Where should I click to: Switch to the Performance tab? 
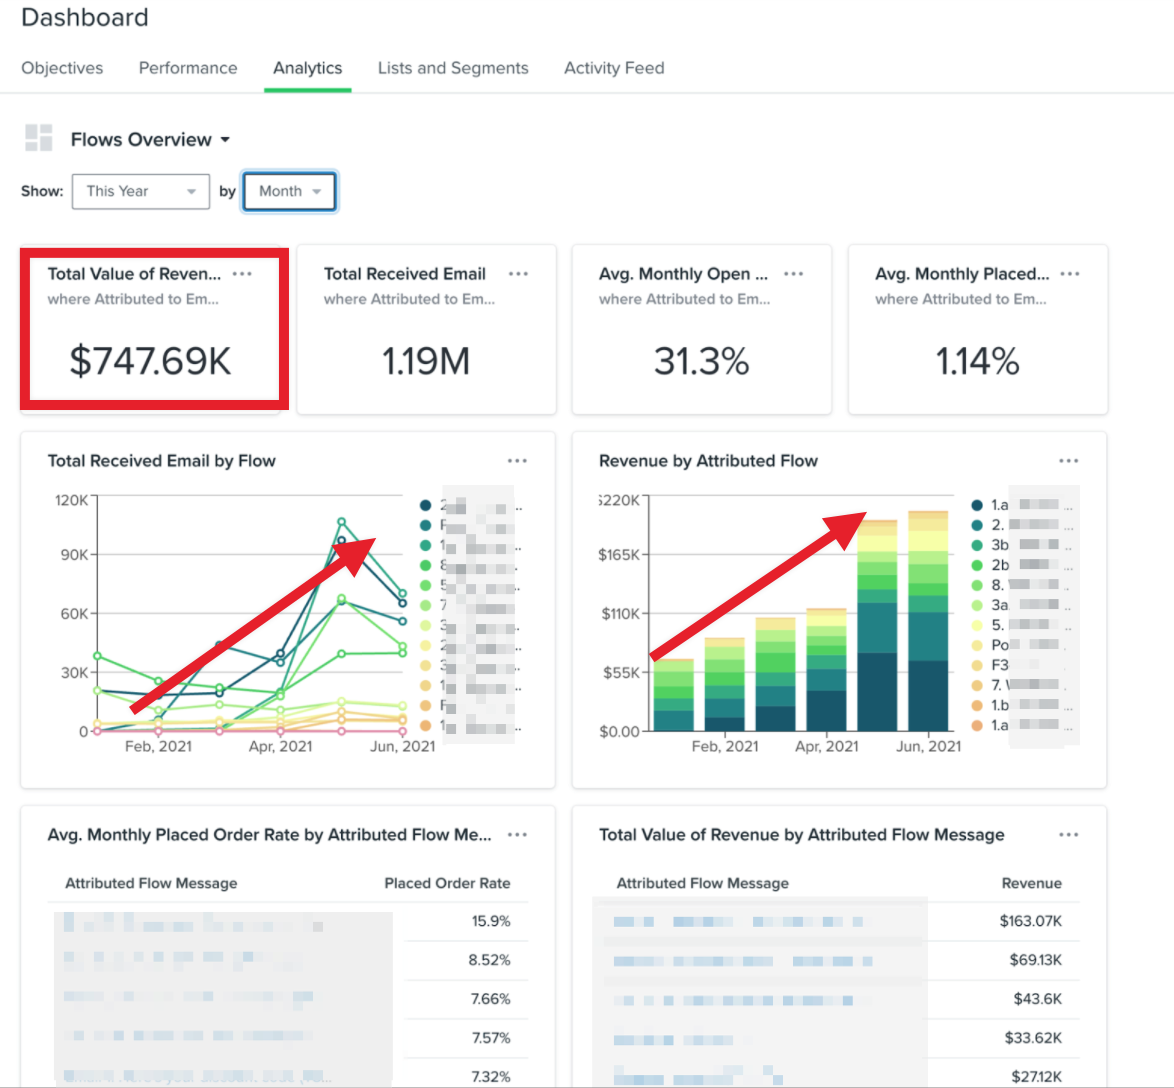(x=188, y=68)
